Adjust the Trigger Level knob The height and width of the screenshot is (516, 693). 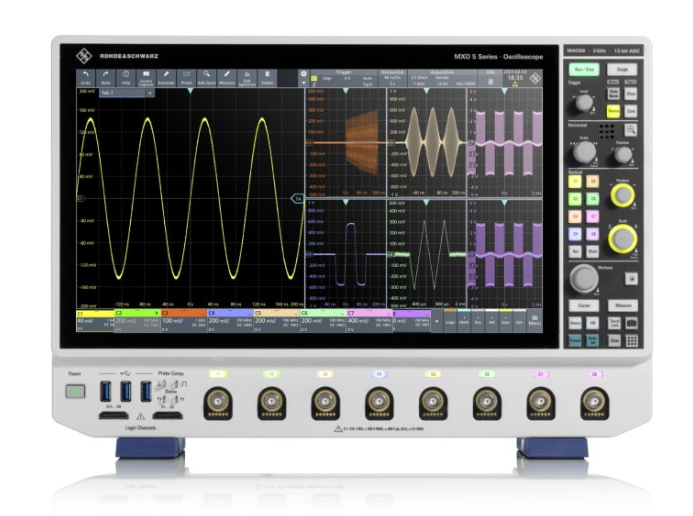coord(584,102)
